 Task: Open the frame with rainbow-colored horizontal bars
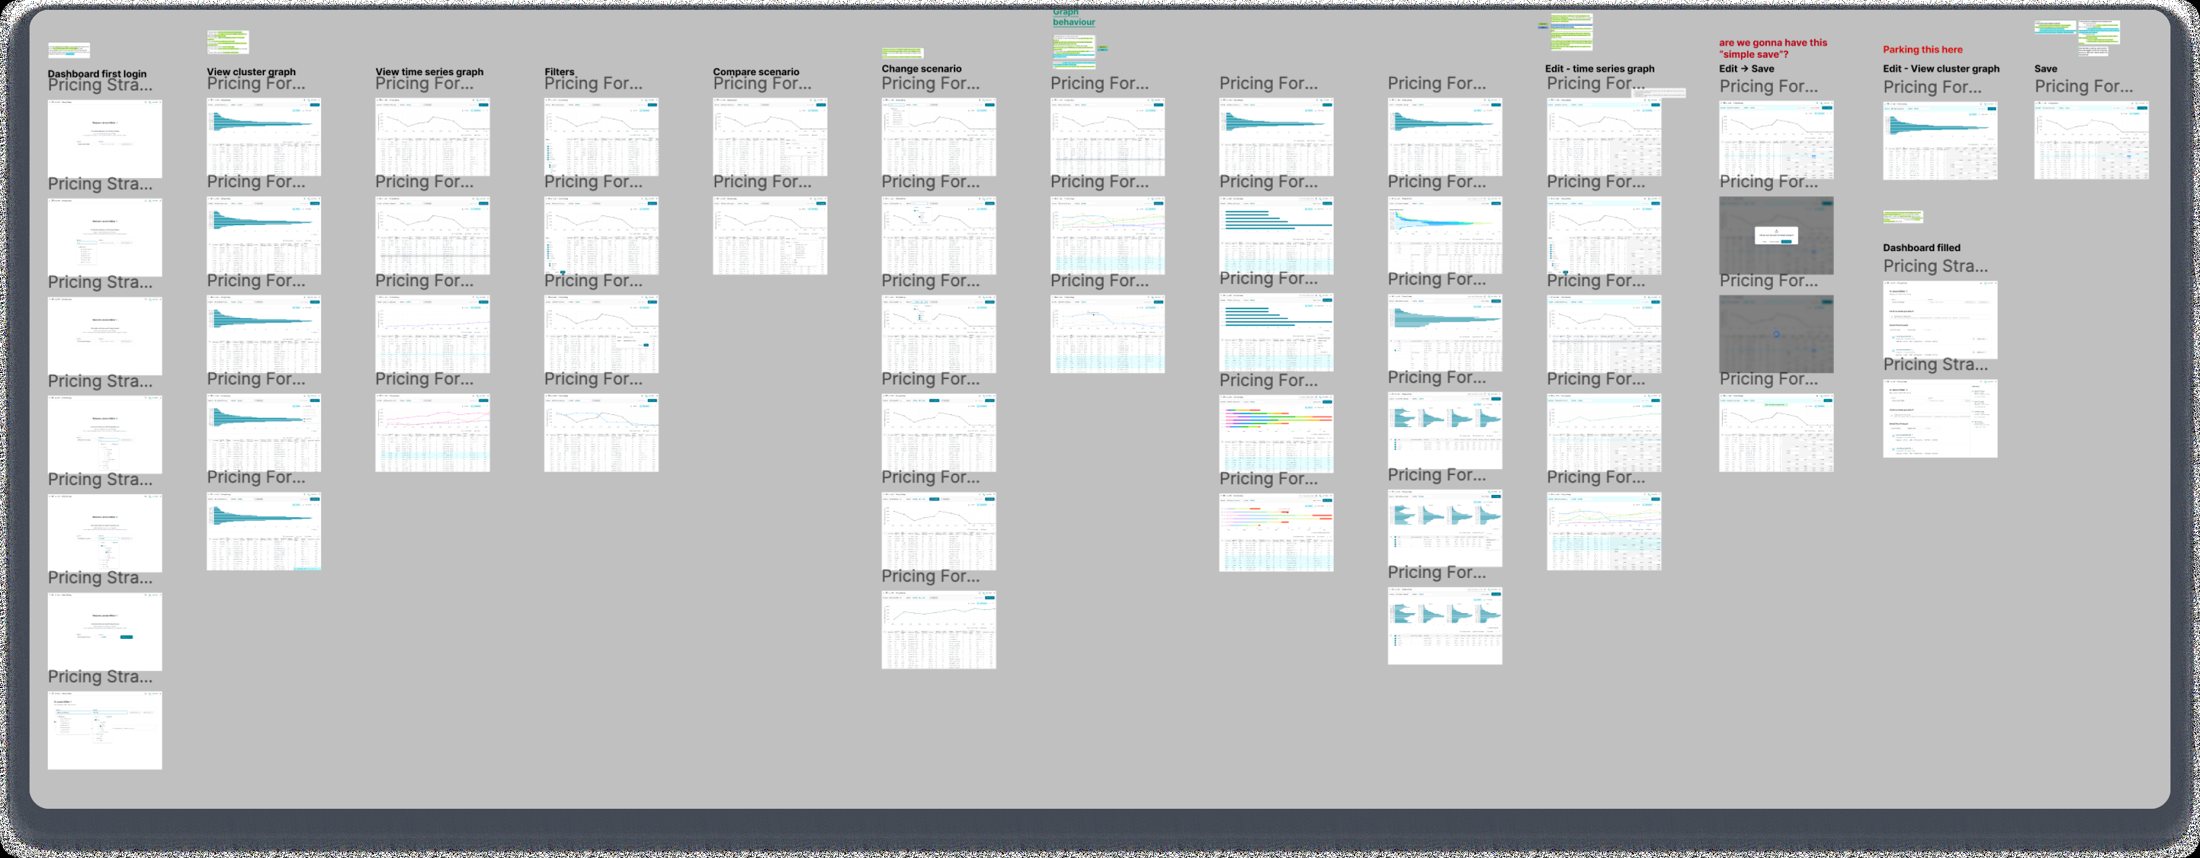tap(1276, 433)
